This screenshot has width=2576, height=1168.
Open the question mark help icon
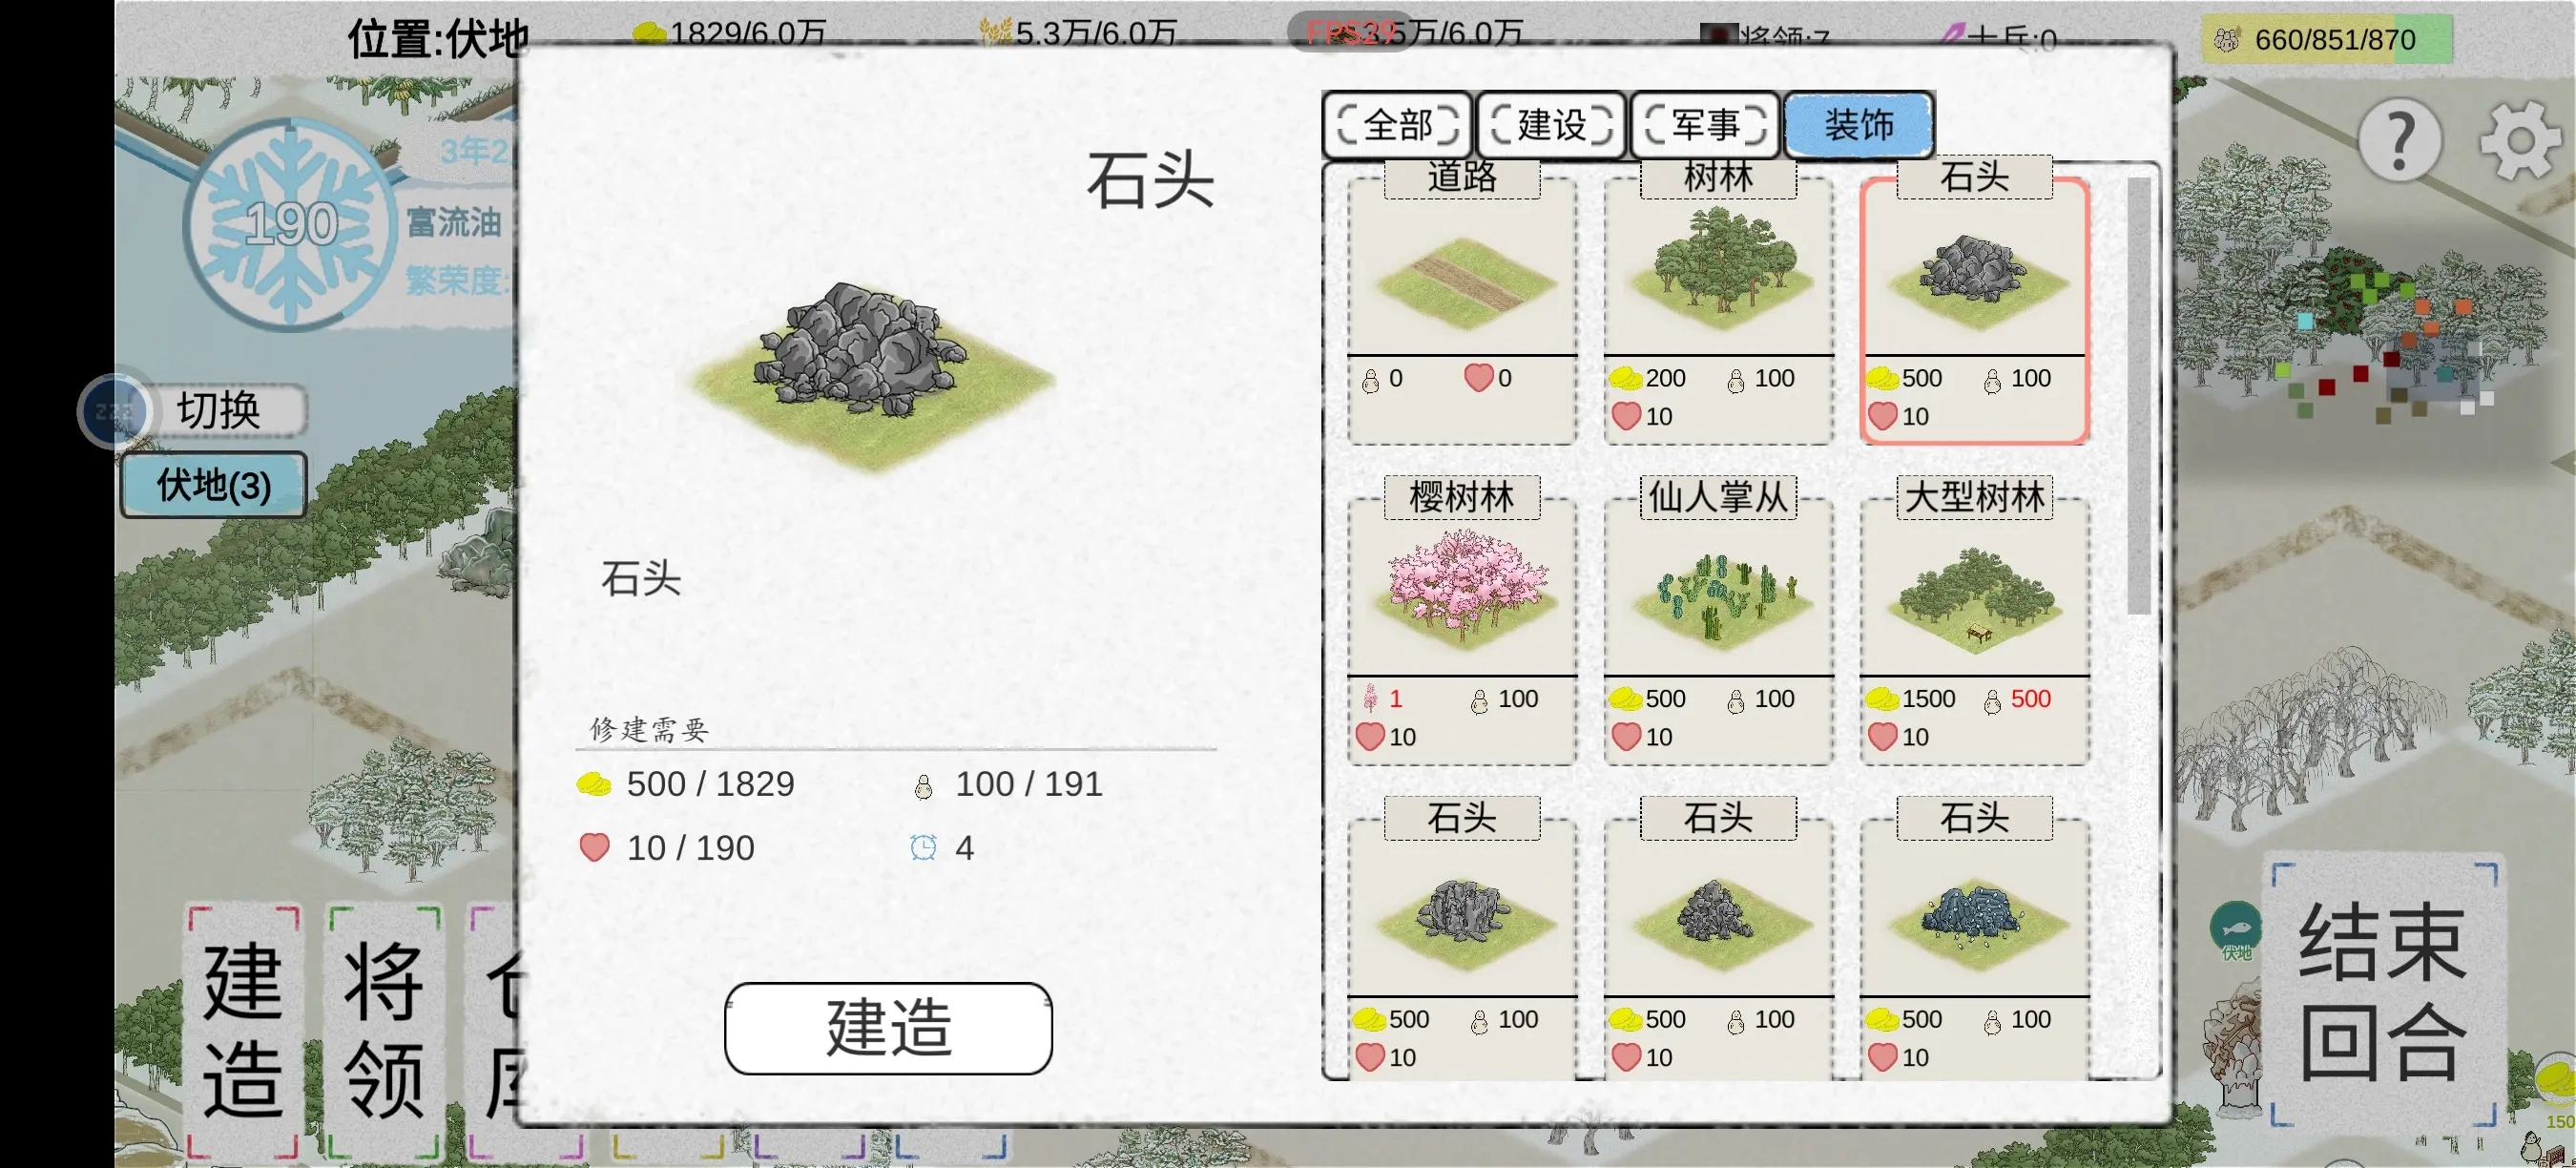[2400, 141]
